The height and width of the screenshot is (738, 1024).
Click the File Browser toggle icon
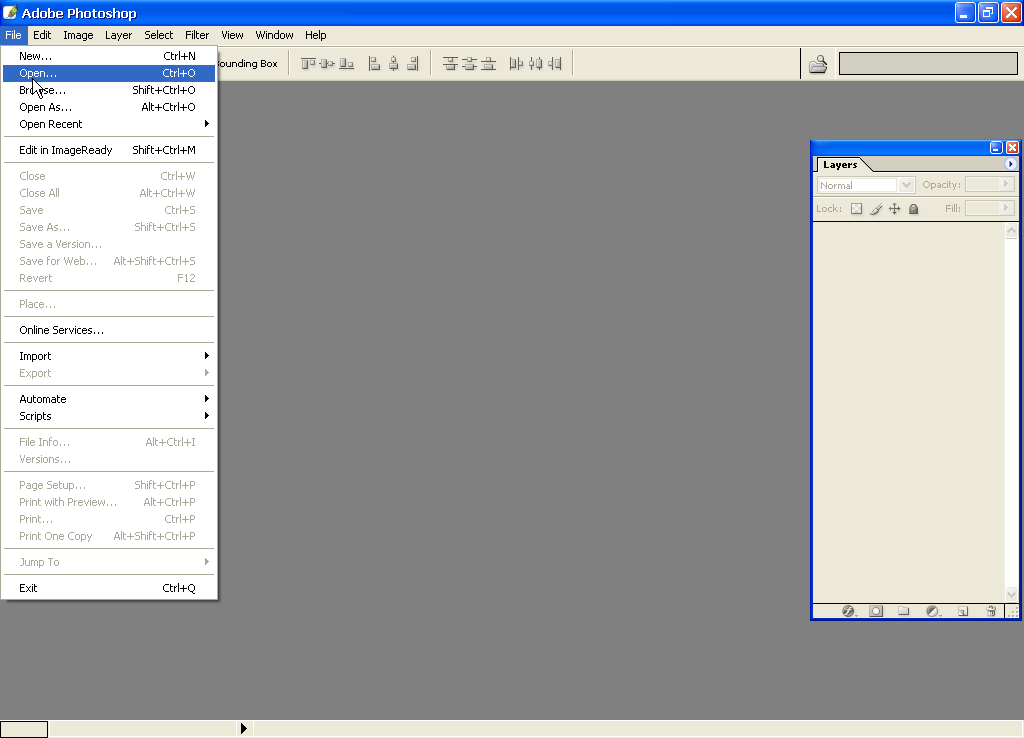coord(818,65)
